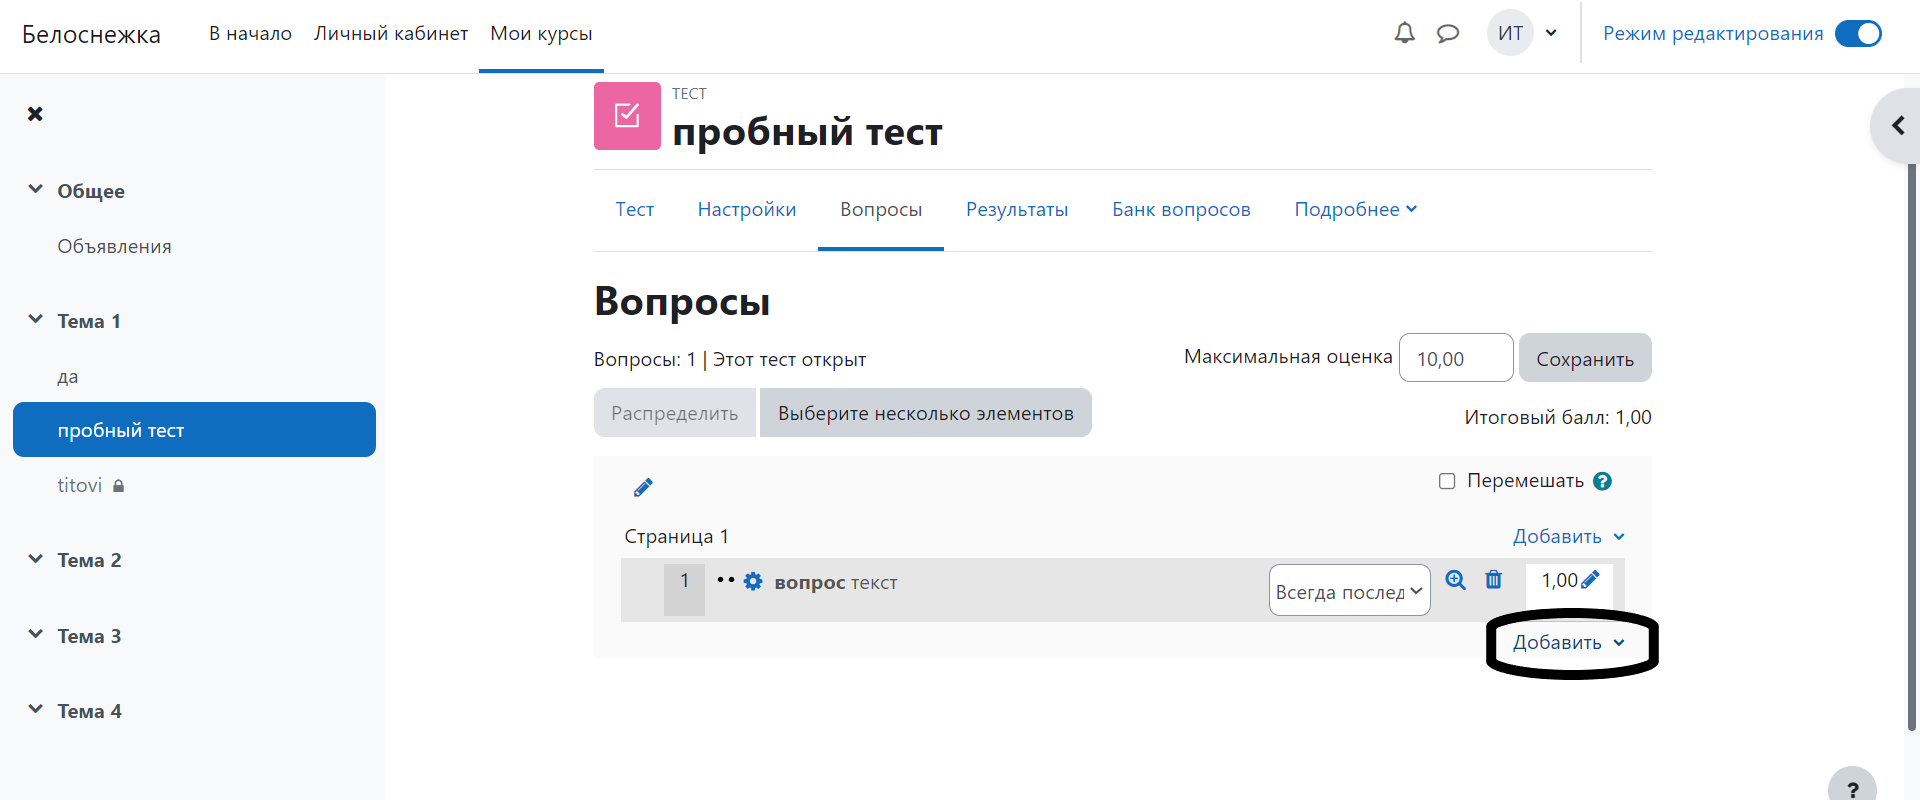Screen dimensions: 1920x800
Task: Toggle Режим редактирования switch off
Action: [1858, 34]
